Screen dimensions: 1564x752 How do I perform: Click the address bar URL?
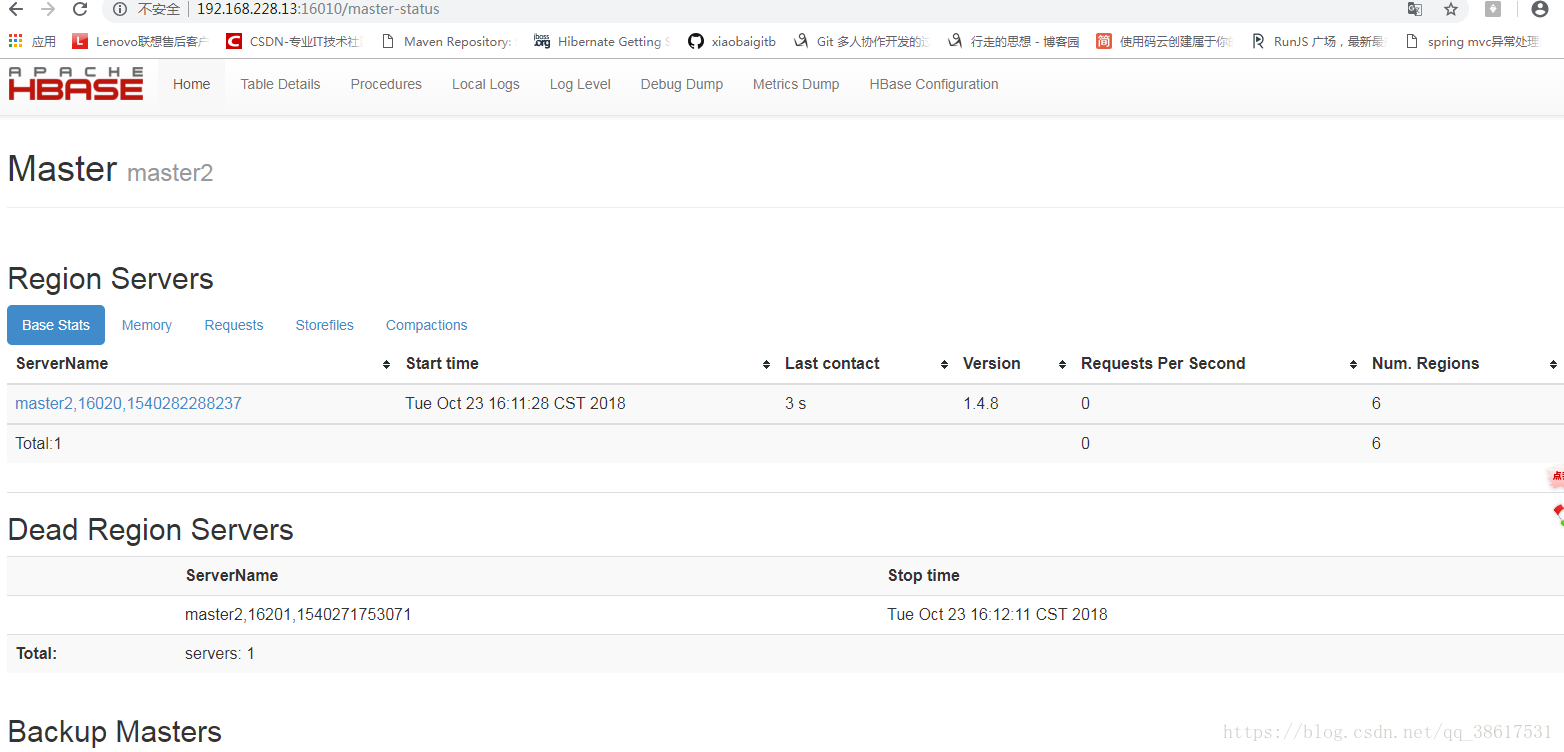tap(318, 9)
